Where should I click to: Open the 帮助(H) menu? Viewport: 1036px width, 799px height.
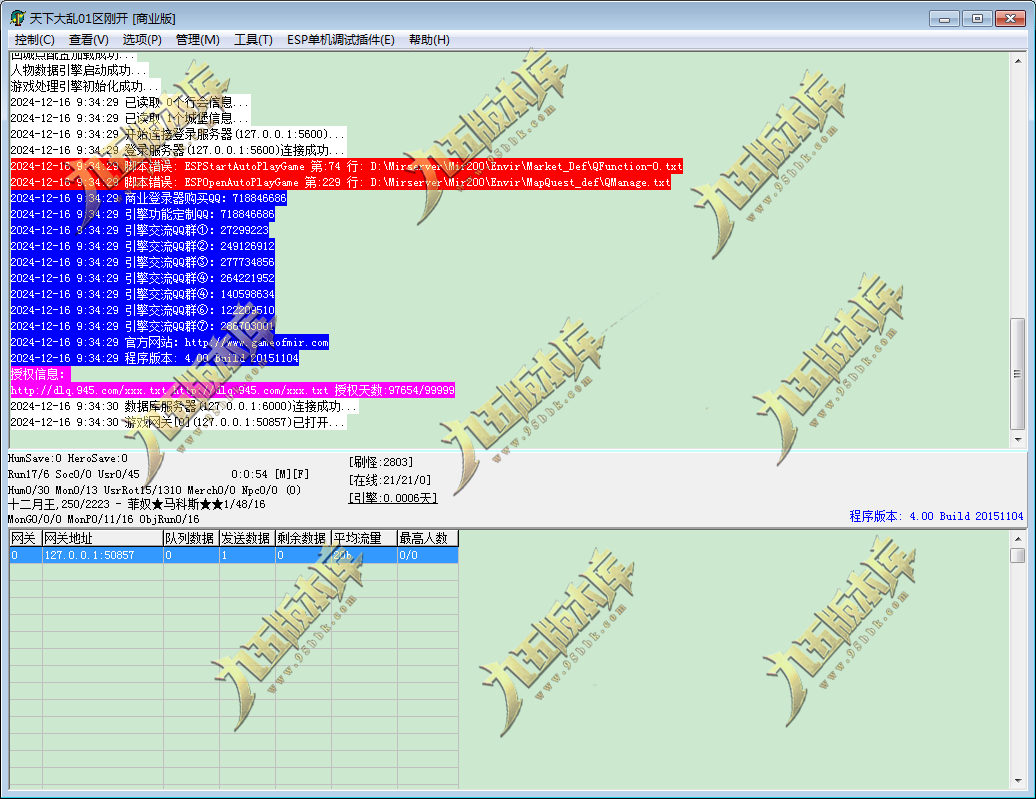pyautogui.click(x=429, y=40)
